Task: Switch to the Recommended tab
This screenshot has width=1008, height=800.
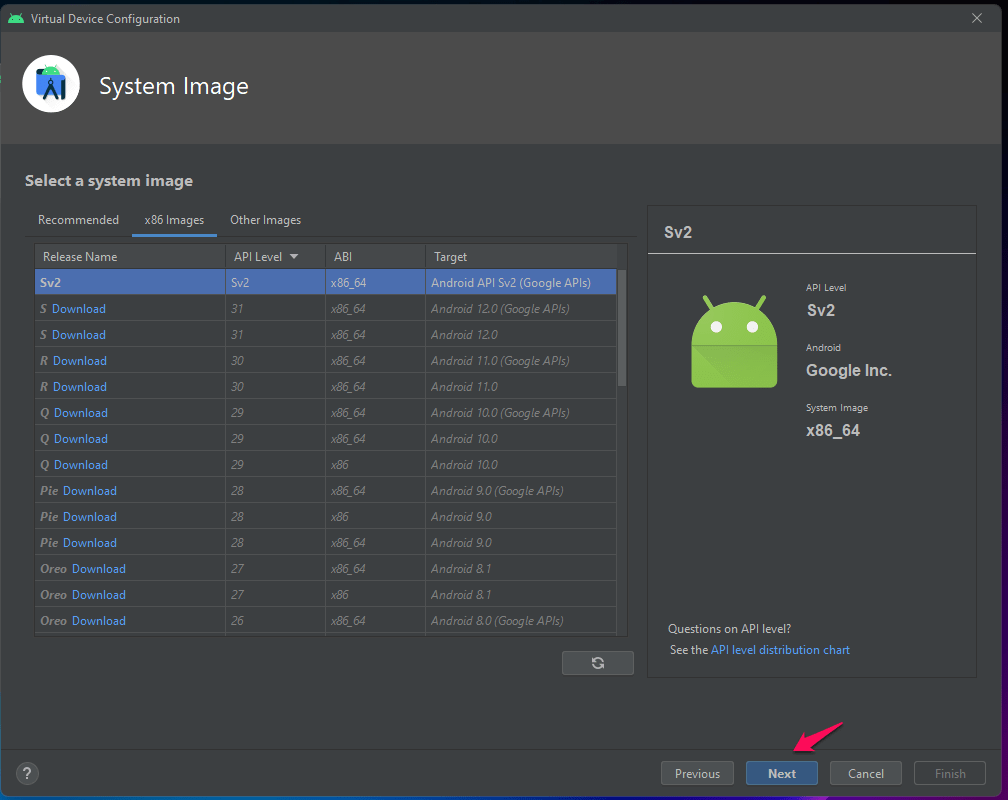Action: tap(78, 220)
